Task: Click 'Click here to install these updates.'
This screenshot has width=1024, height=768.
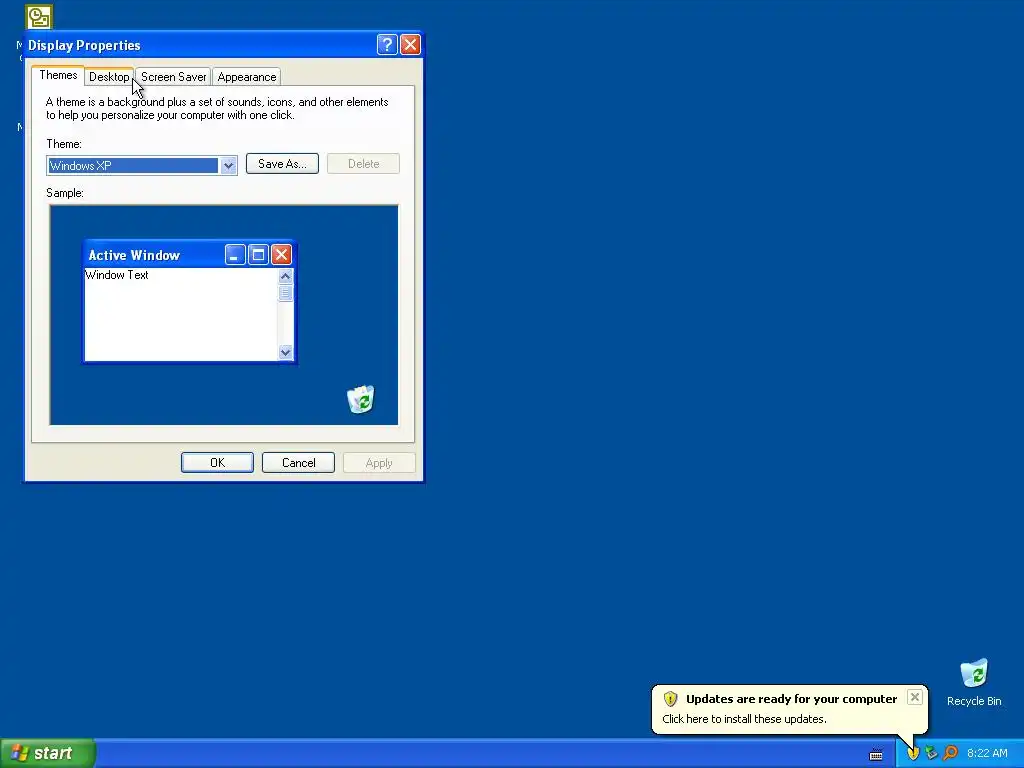Action: [744, 719]
